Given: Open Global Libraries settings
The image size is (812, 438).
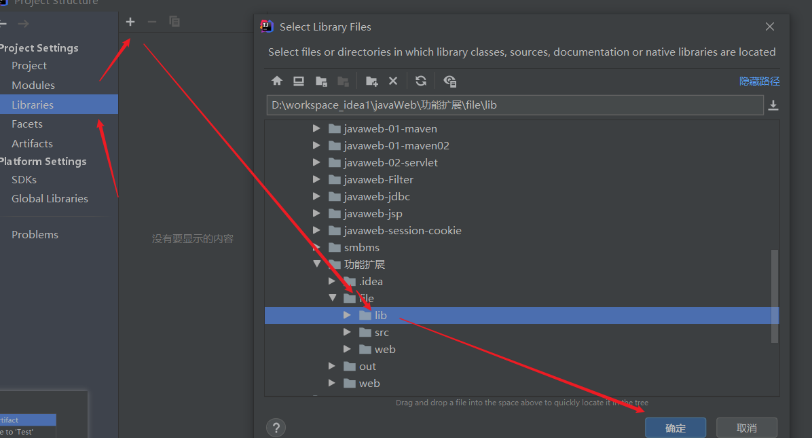Looking at the screenshot, I should pyautogui.click(x=50, y=198).
